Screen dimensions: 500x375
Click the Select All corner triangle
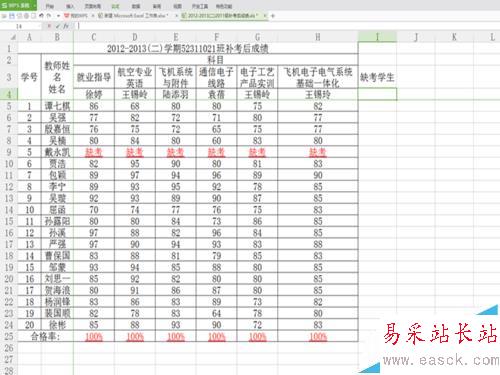13,37
